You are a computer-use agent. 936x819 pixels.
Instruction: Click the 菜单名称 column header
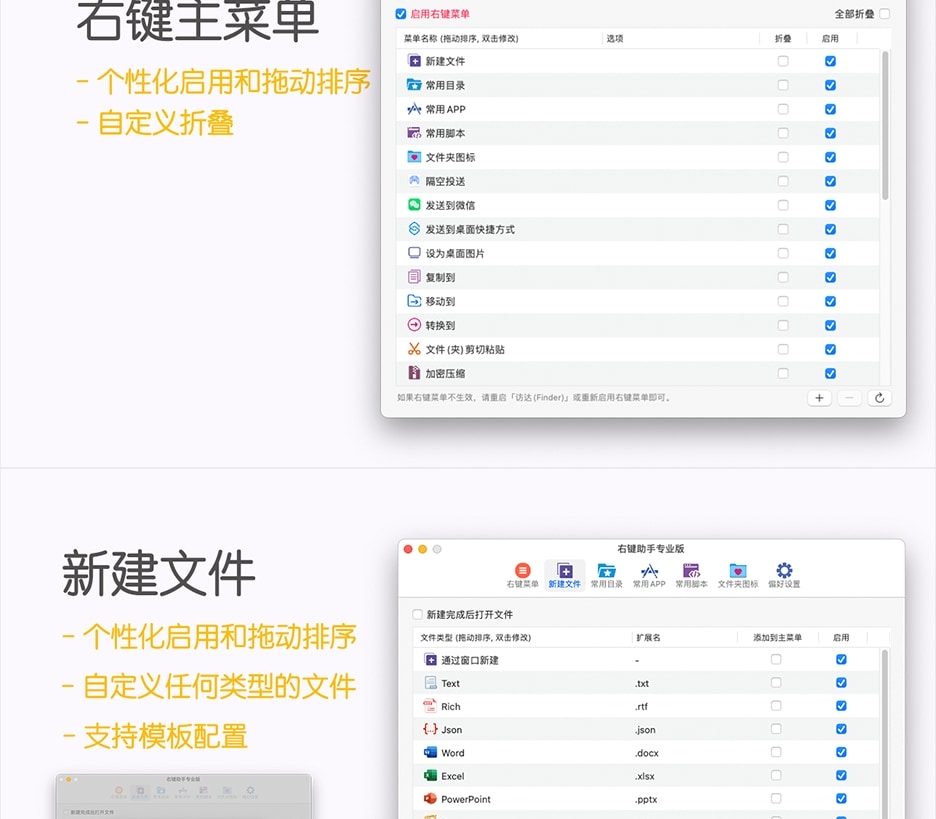[x=461, y=38]
